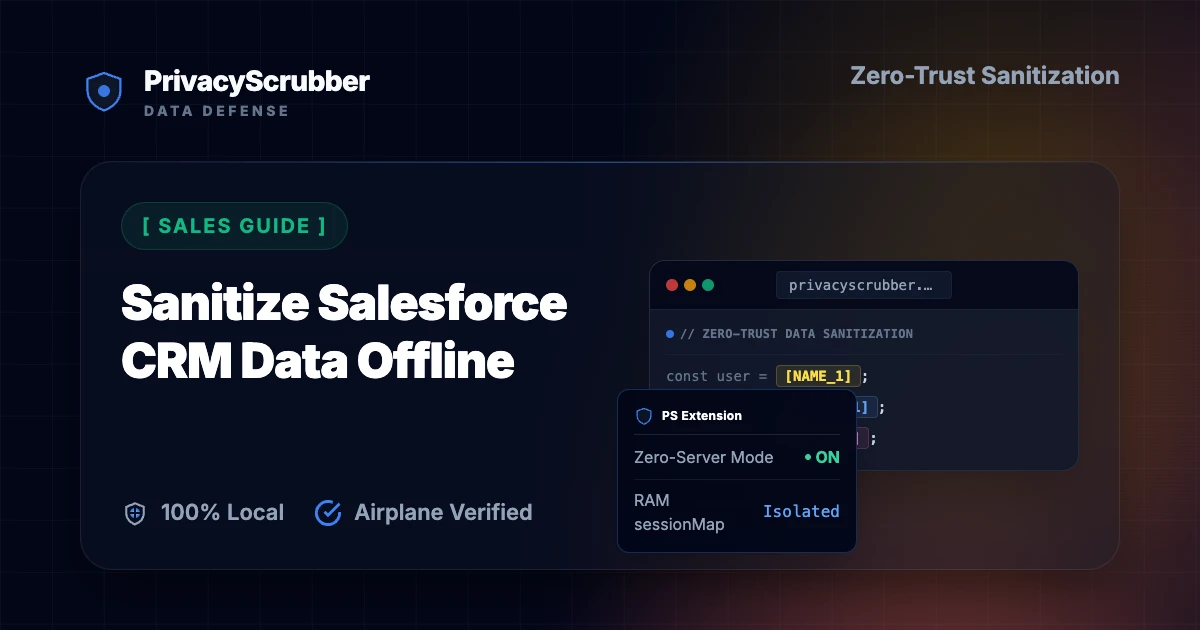Click the Zero-Server Mode label
This screenshot has height=630, width=1200.
(x=704, y=457)
